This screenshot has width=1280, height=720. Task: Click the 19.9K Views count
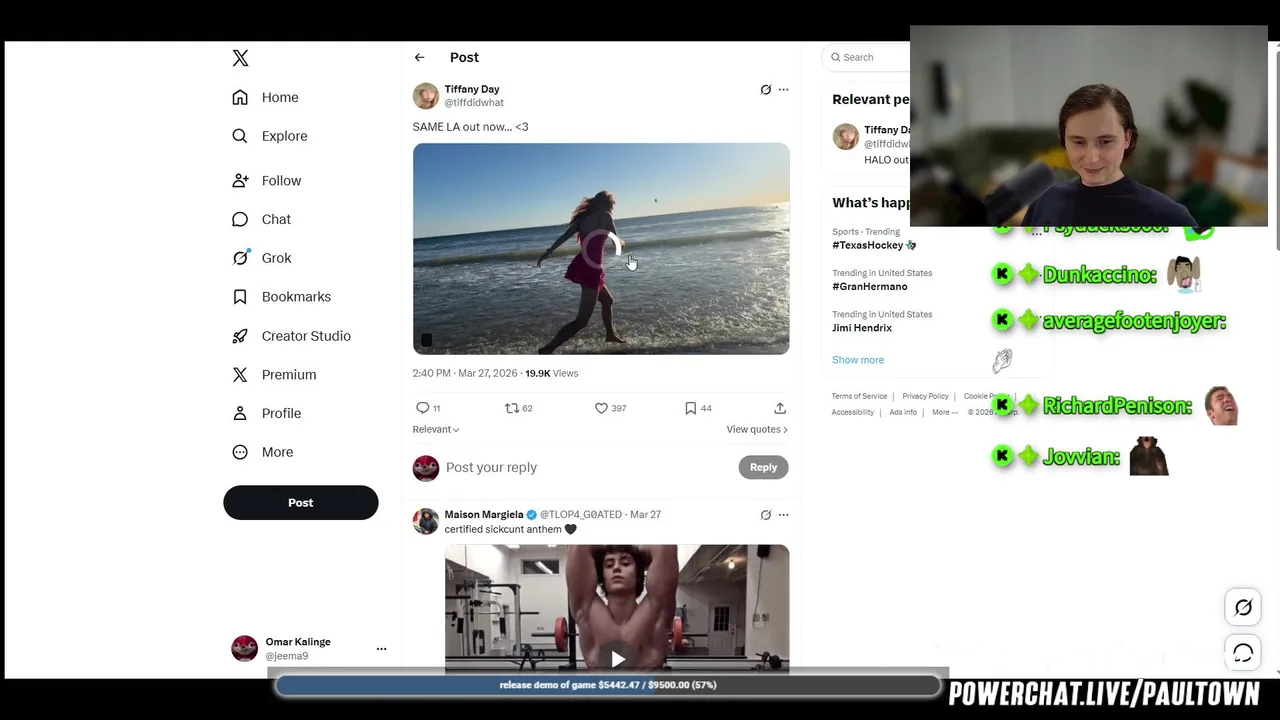point(551,373)
